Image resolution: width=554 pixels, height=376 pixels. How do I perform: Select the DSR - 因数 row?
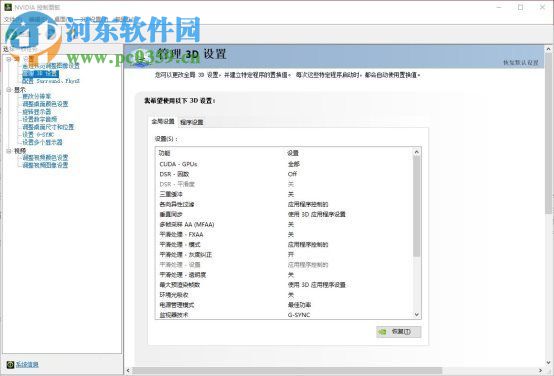(x=284, y=174)
